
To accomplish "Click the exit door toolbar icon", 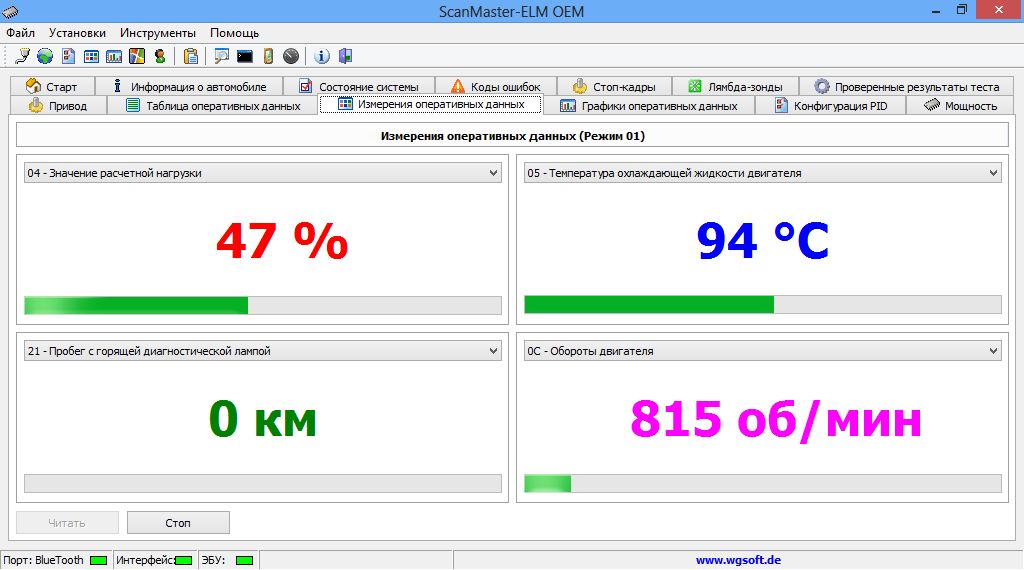I will [x=345, y=56].
